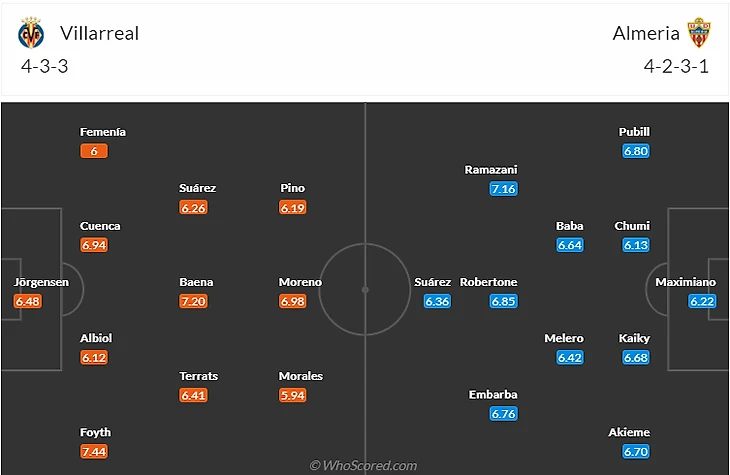Screen dimensions: 730x475
Task: Select Akieme's 6.70 rating badge
Action: [x=635, y=452]
